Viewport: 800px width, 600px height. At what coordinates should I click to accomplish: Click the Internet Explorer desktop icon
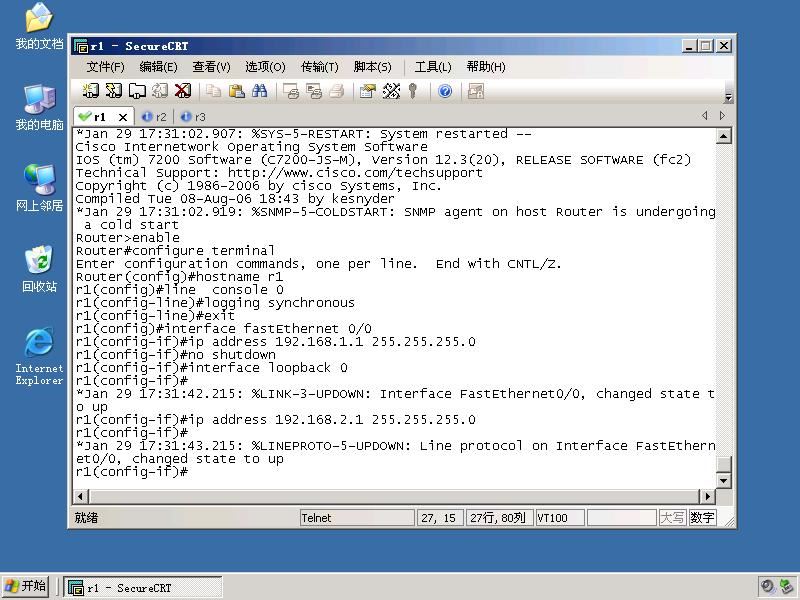39,356
